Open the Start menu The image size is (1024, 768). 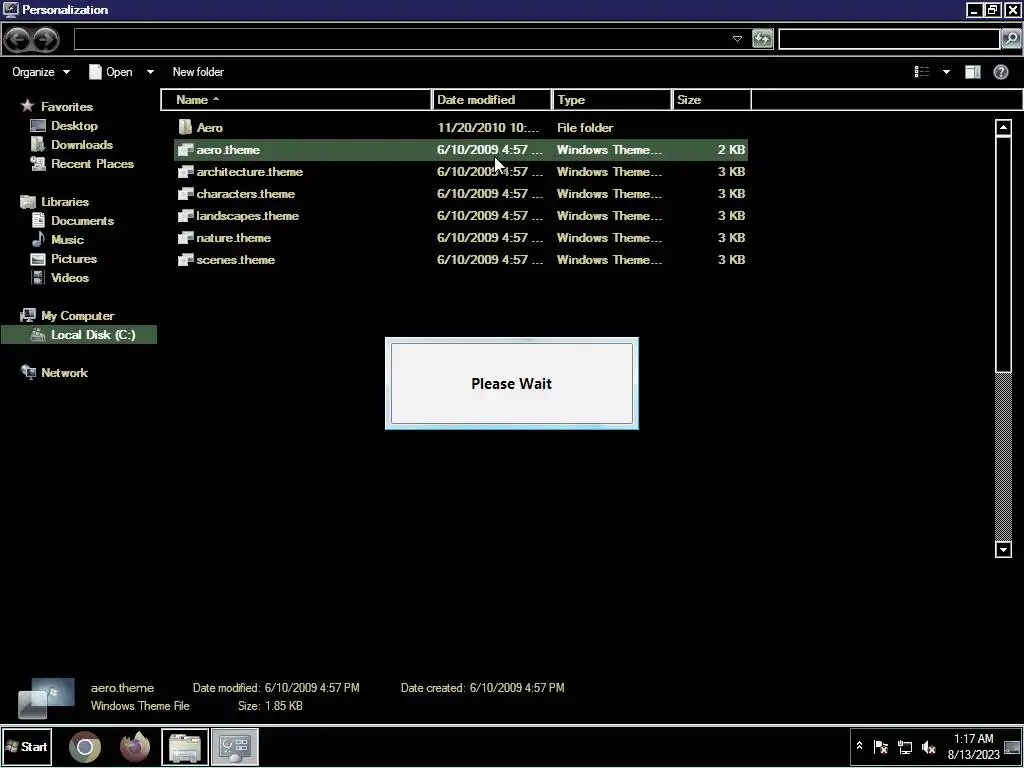click(26, 746)
